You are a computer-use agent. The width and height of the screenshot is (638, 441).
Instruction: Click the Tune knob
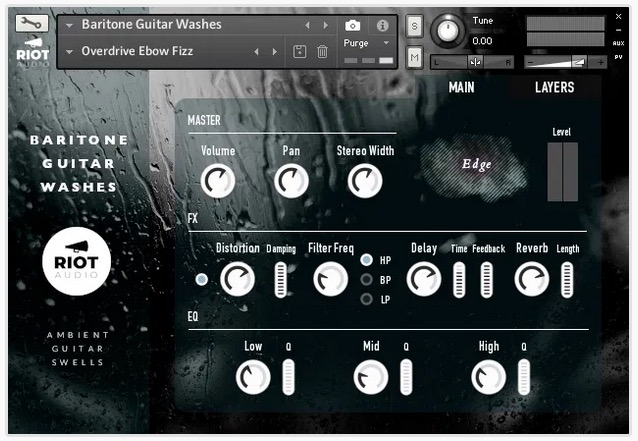[448, 31]
